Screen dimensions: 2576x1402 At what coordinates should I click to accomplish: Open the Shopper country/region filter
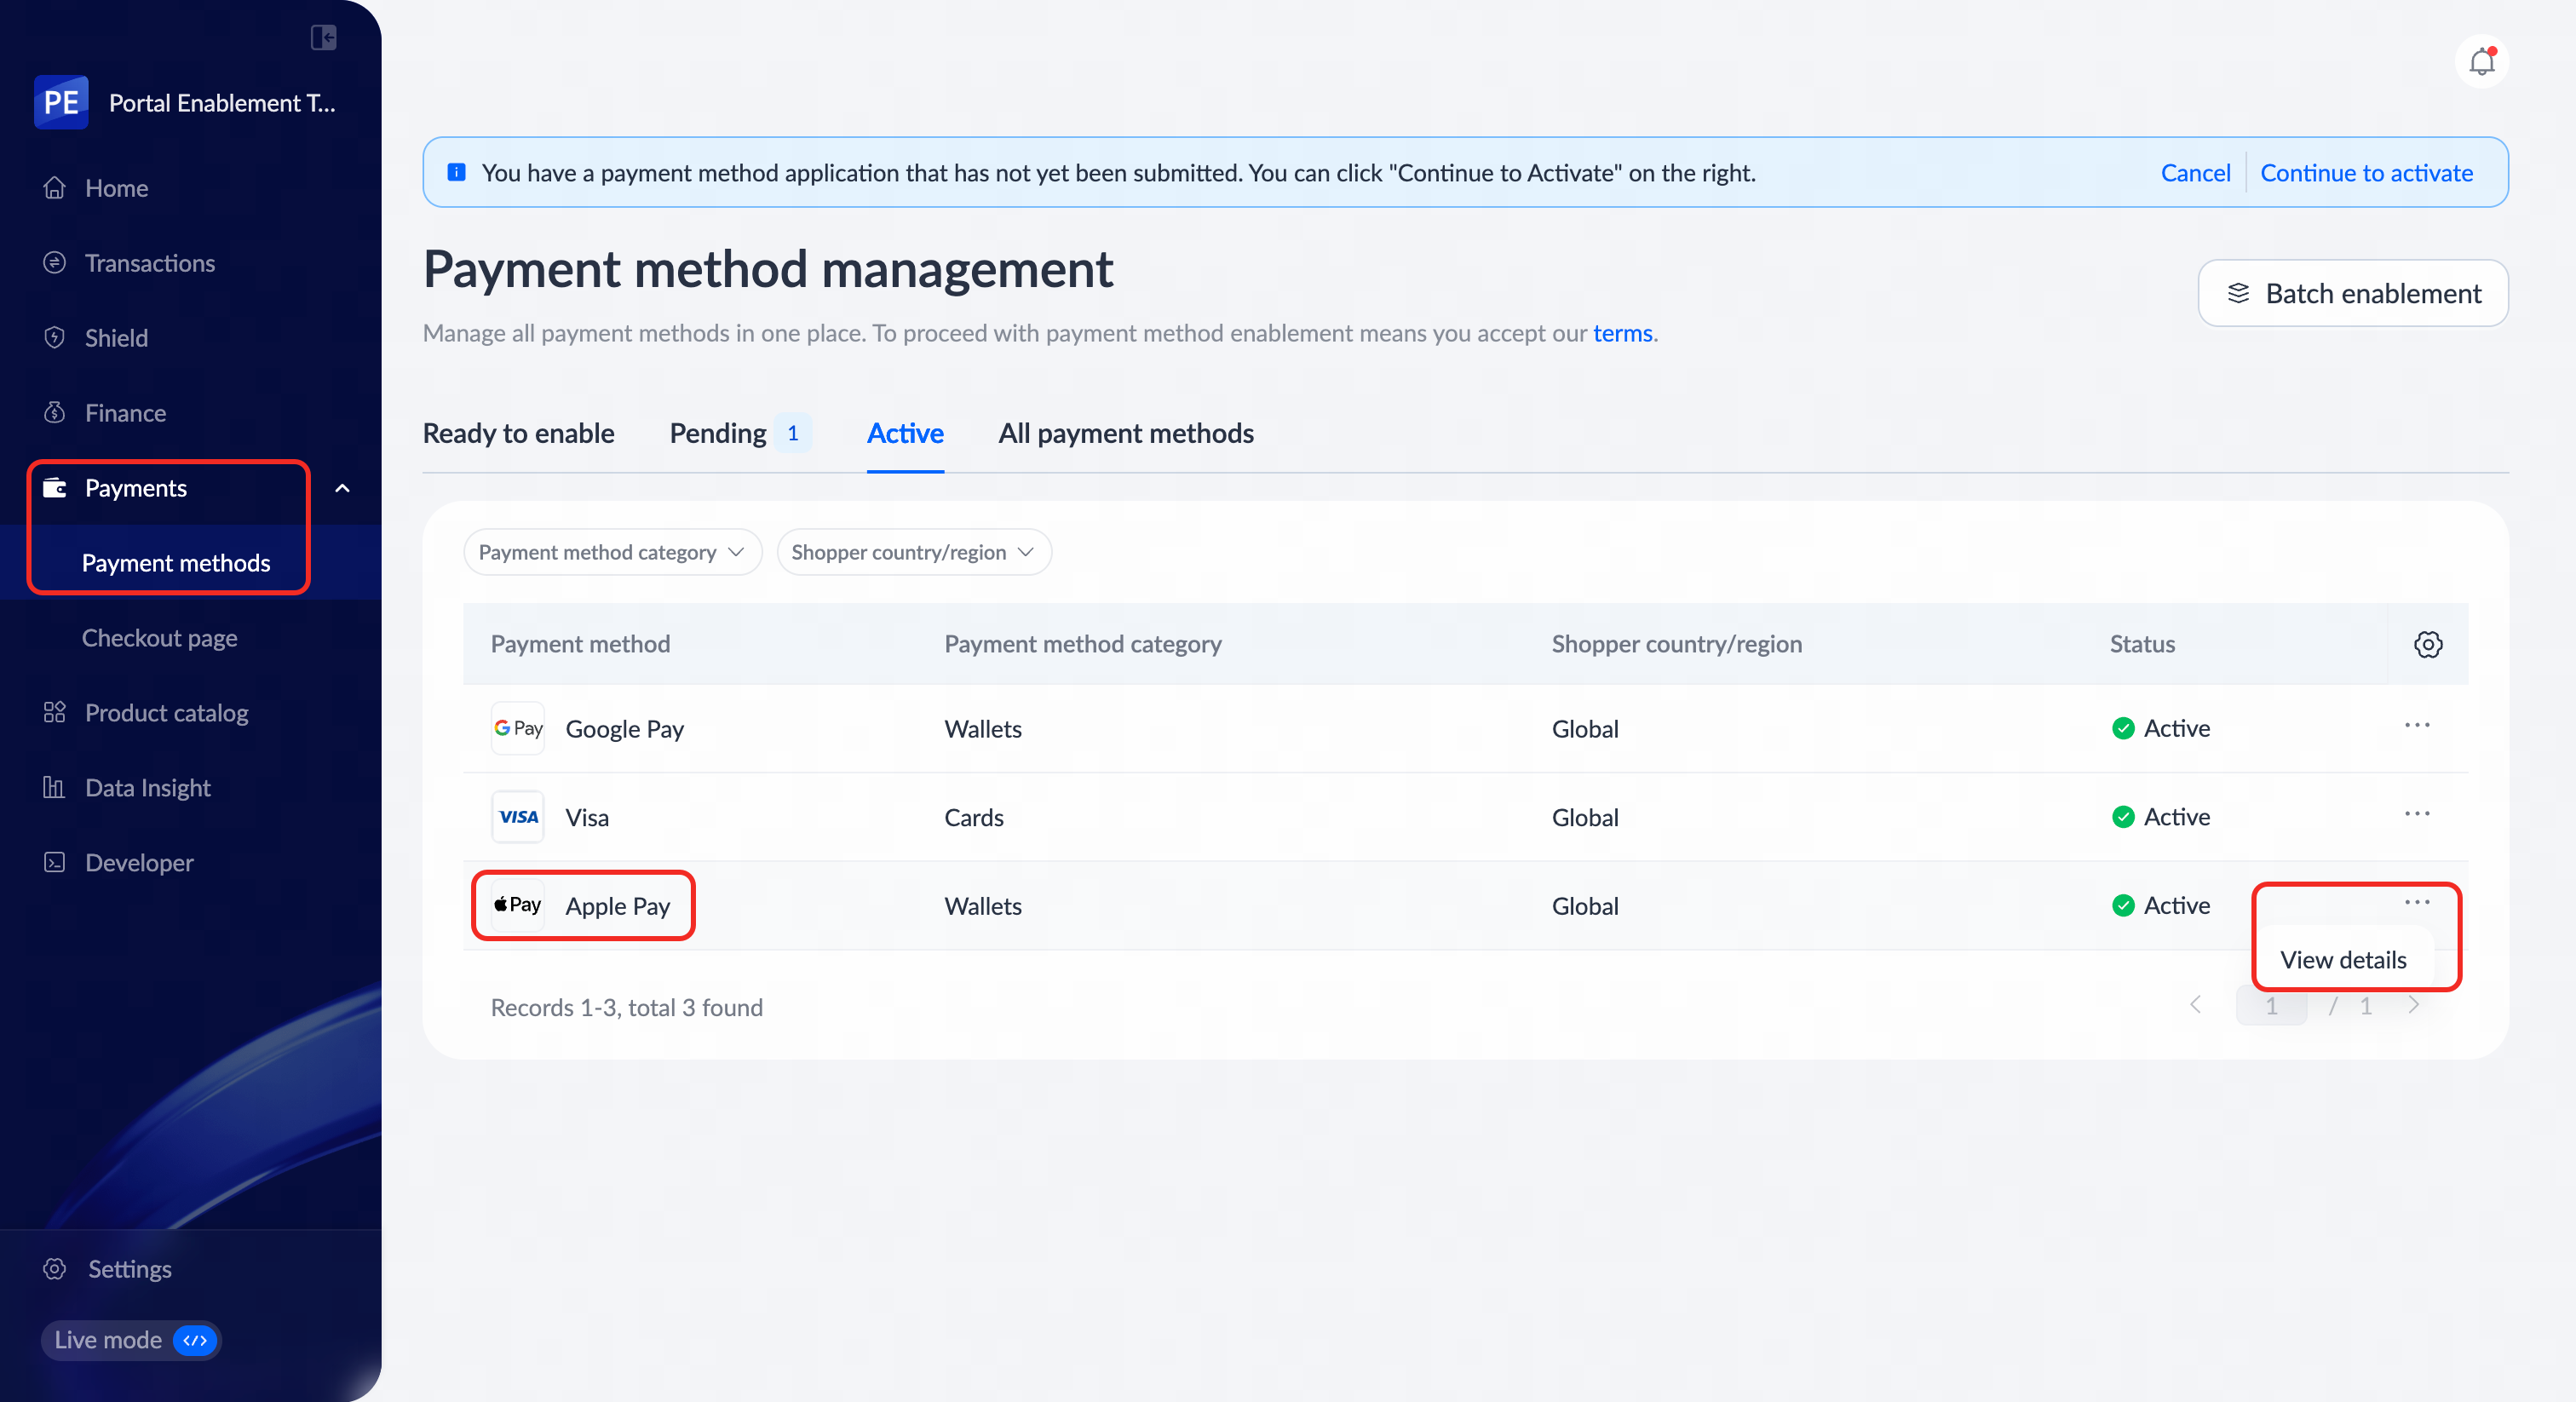(x=913, y=553)
